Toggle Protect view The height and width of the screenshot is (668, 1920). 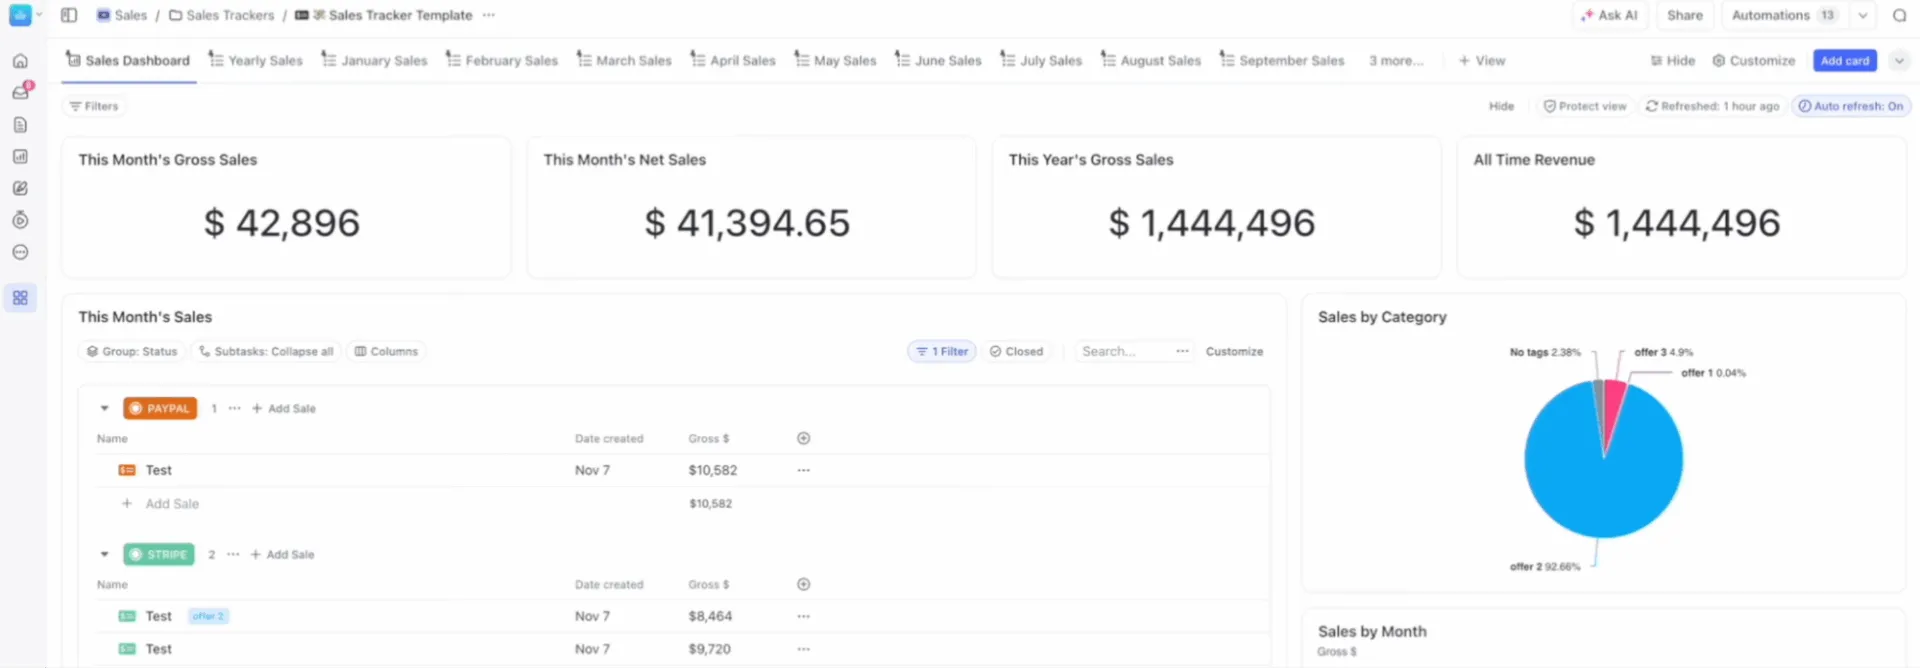pyautogui.click(x=1584, y=106)
